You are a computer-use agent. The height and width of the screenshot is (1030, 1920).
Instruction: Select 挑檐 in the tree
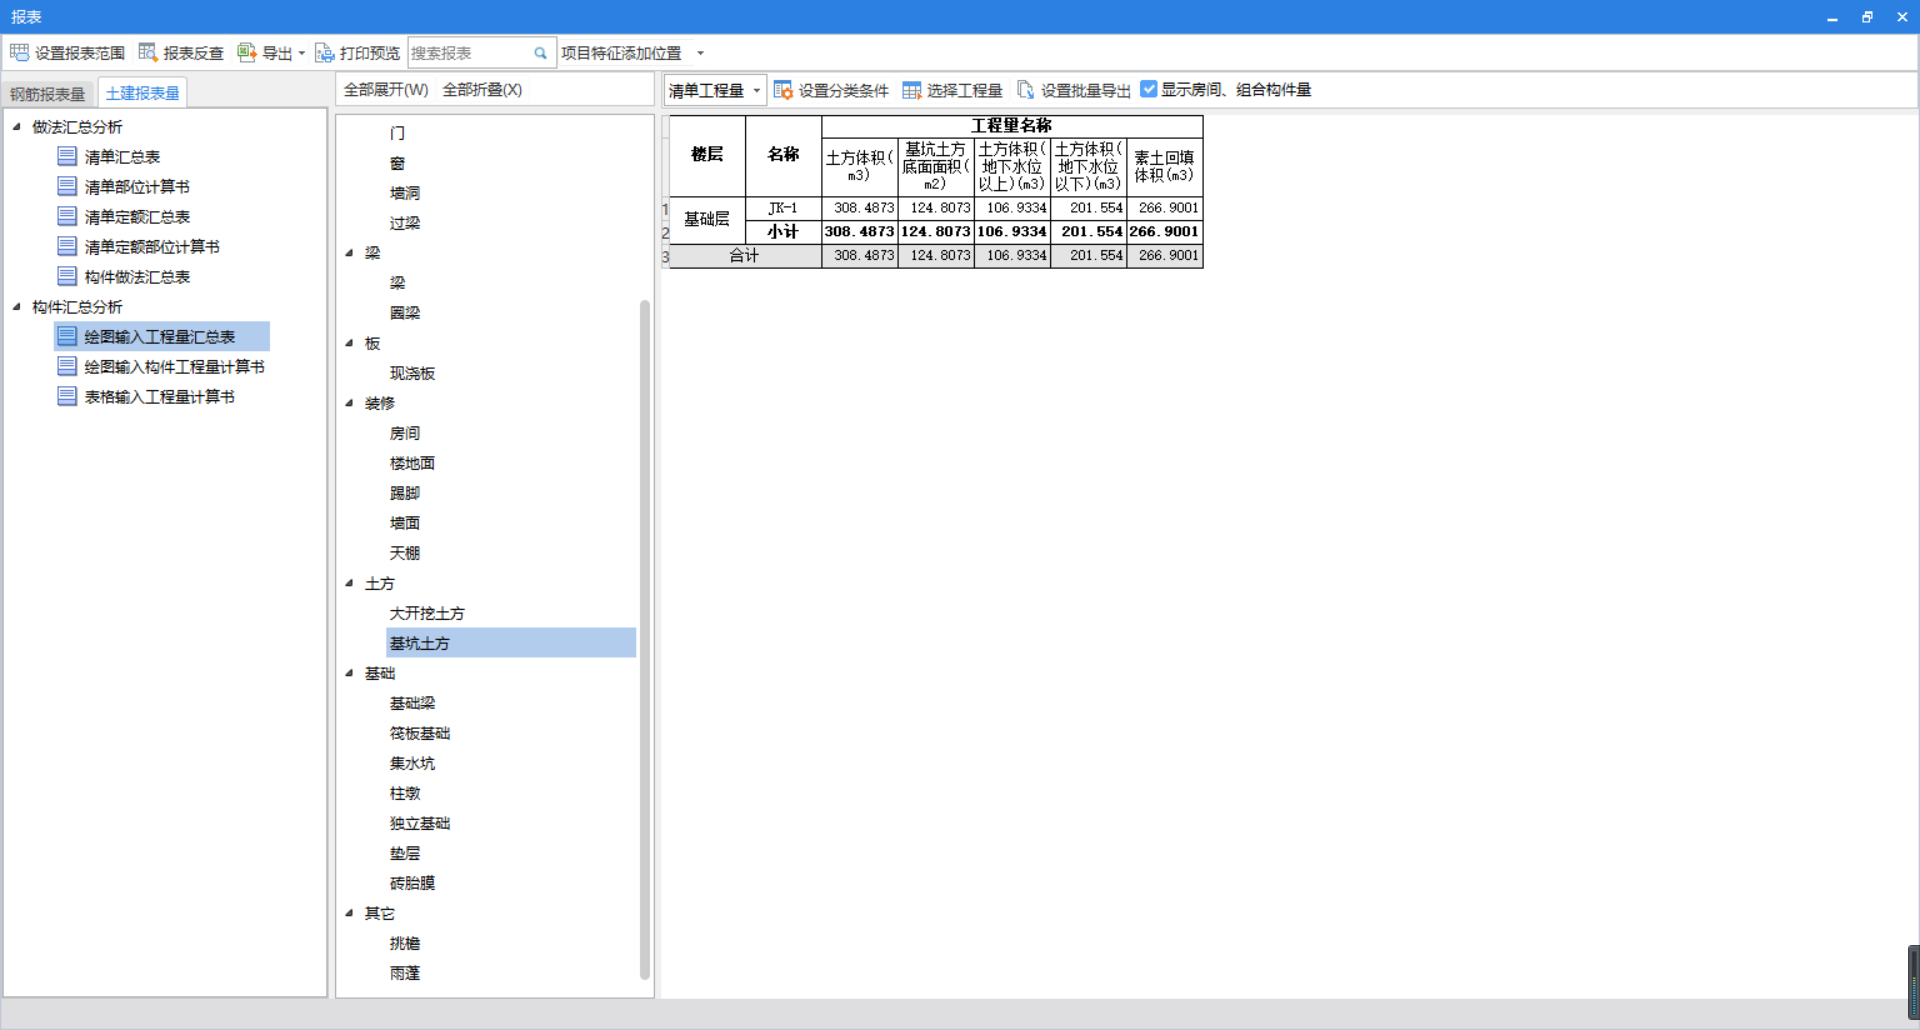405,943
